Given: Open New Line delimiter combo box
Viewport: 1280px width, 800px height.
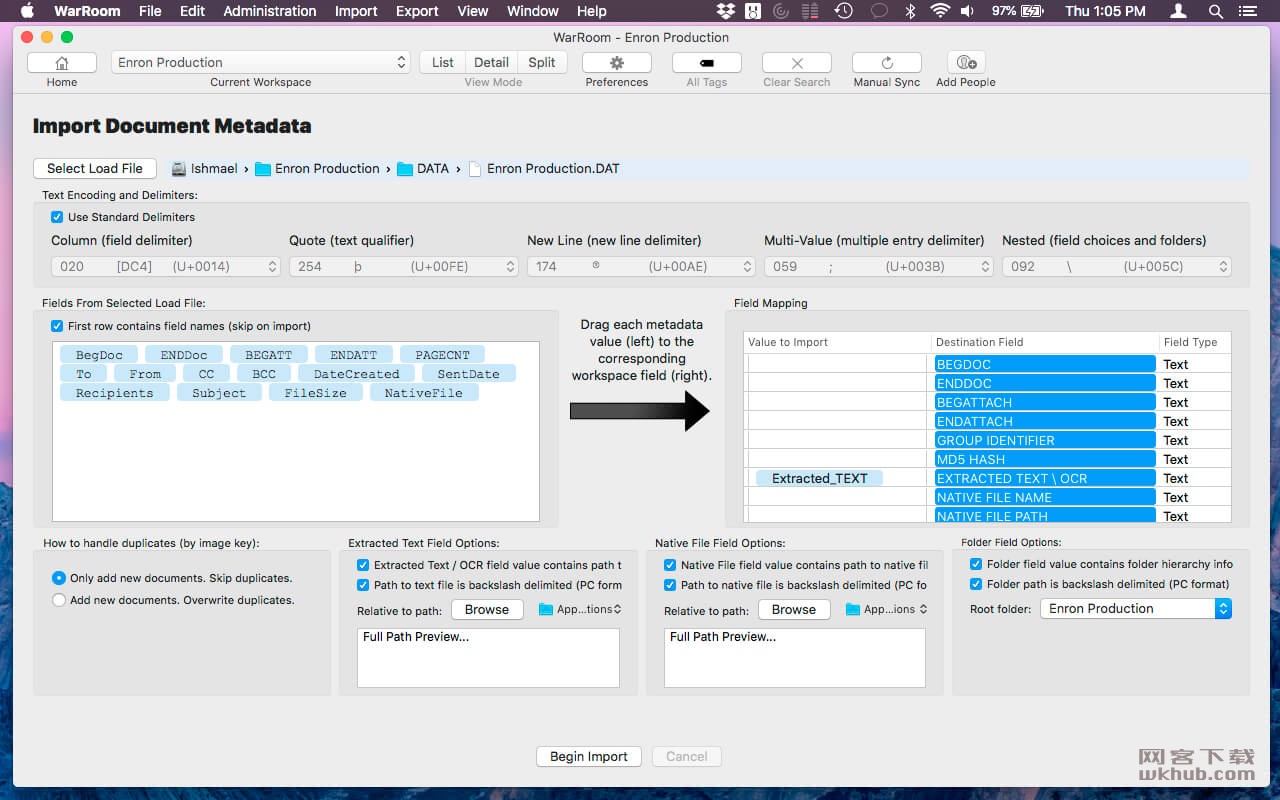Looking at the screenshot, I should [641, 267].
